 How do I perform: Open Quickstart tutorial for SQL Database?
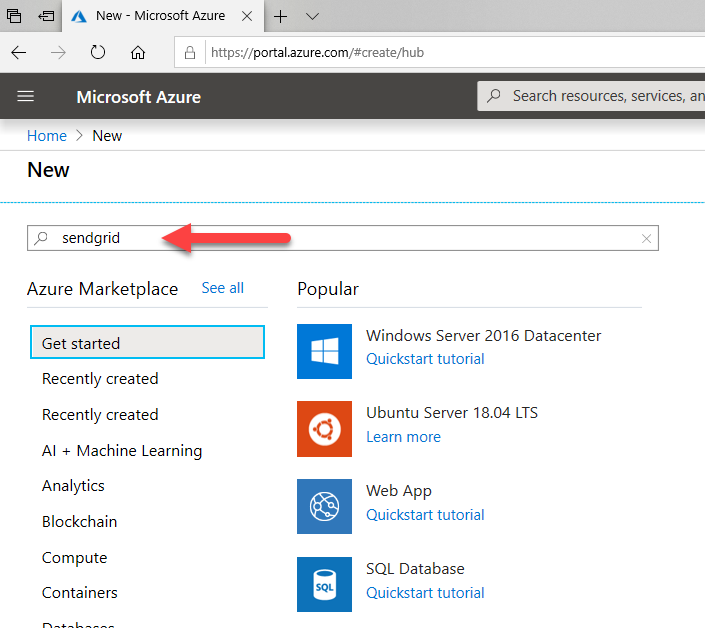coord(425,592)
